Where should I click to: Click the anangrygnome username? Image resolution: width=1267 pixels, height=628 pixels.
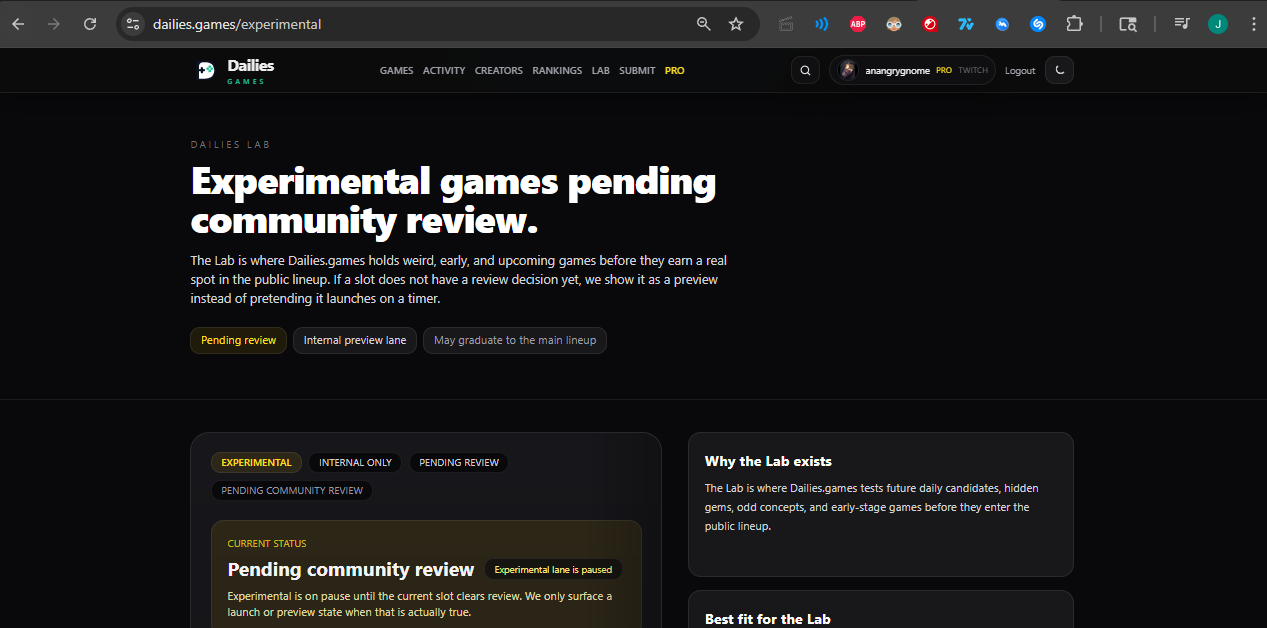898,71
